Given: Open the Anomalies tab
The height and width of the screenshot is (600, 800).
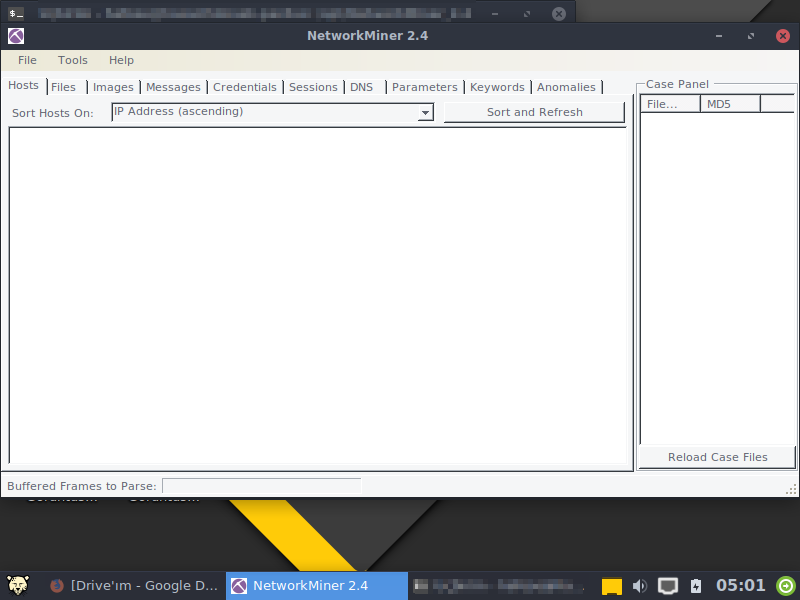Looking at the screenshot, I should 566,87.
